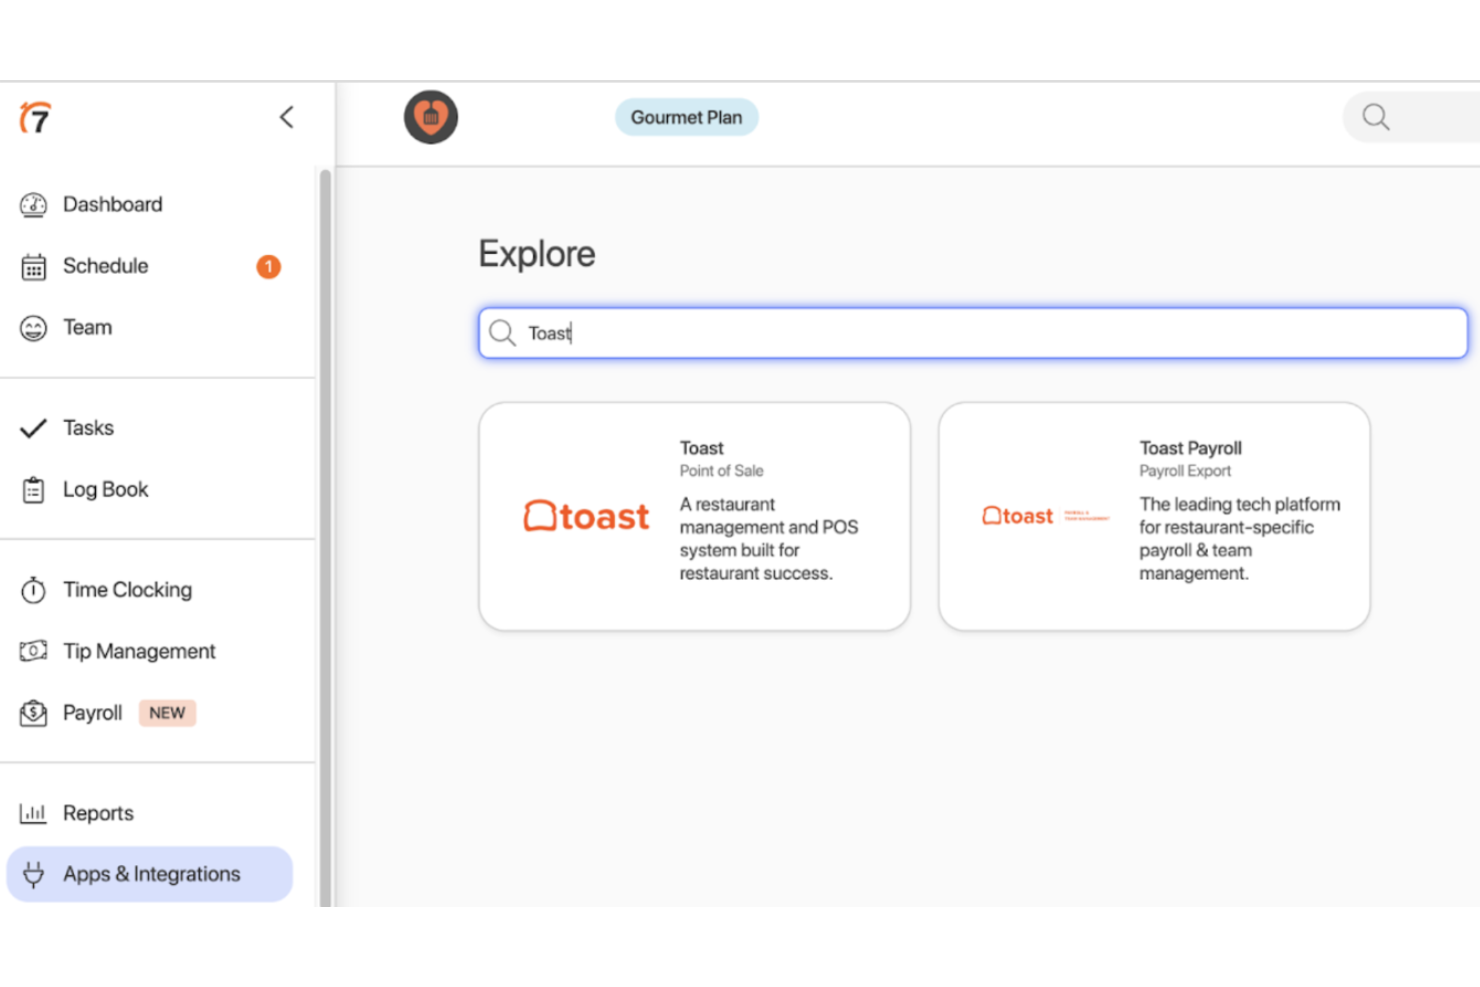Click the Schedule calendar icon
This screenshot has height=987, width=1480.
[33, 267]
